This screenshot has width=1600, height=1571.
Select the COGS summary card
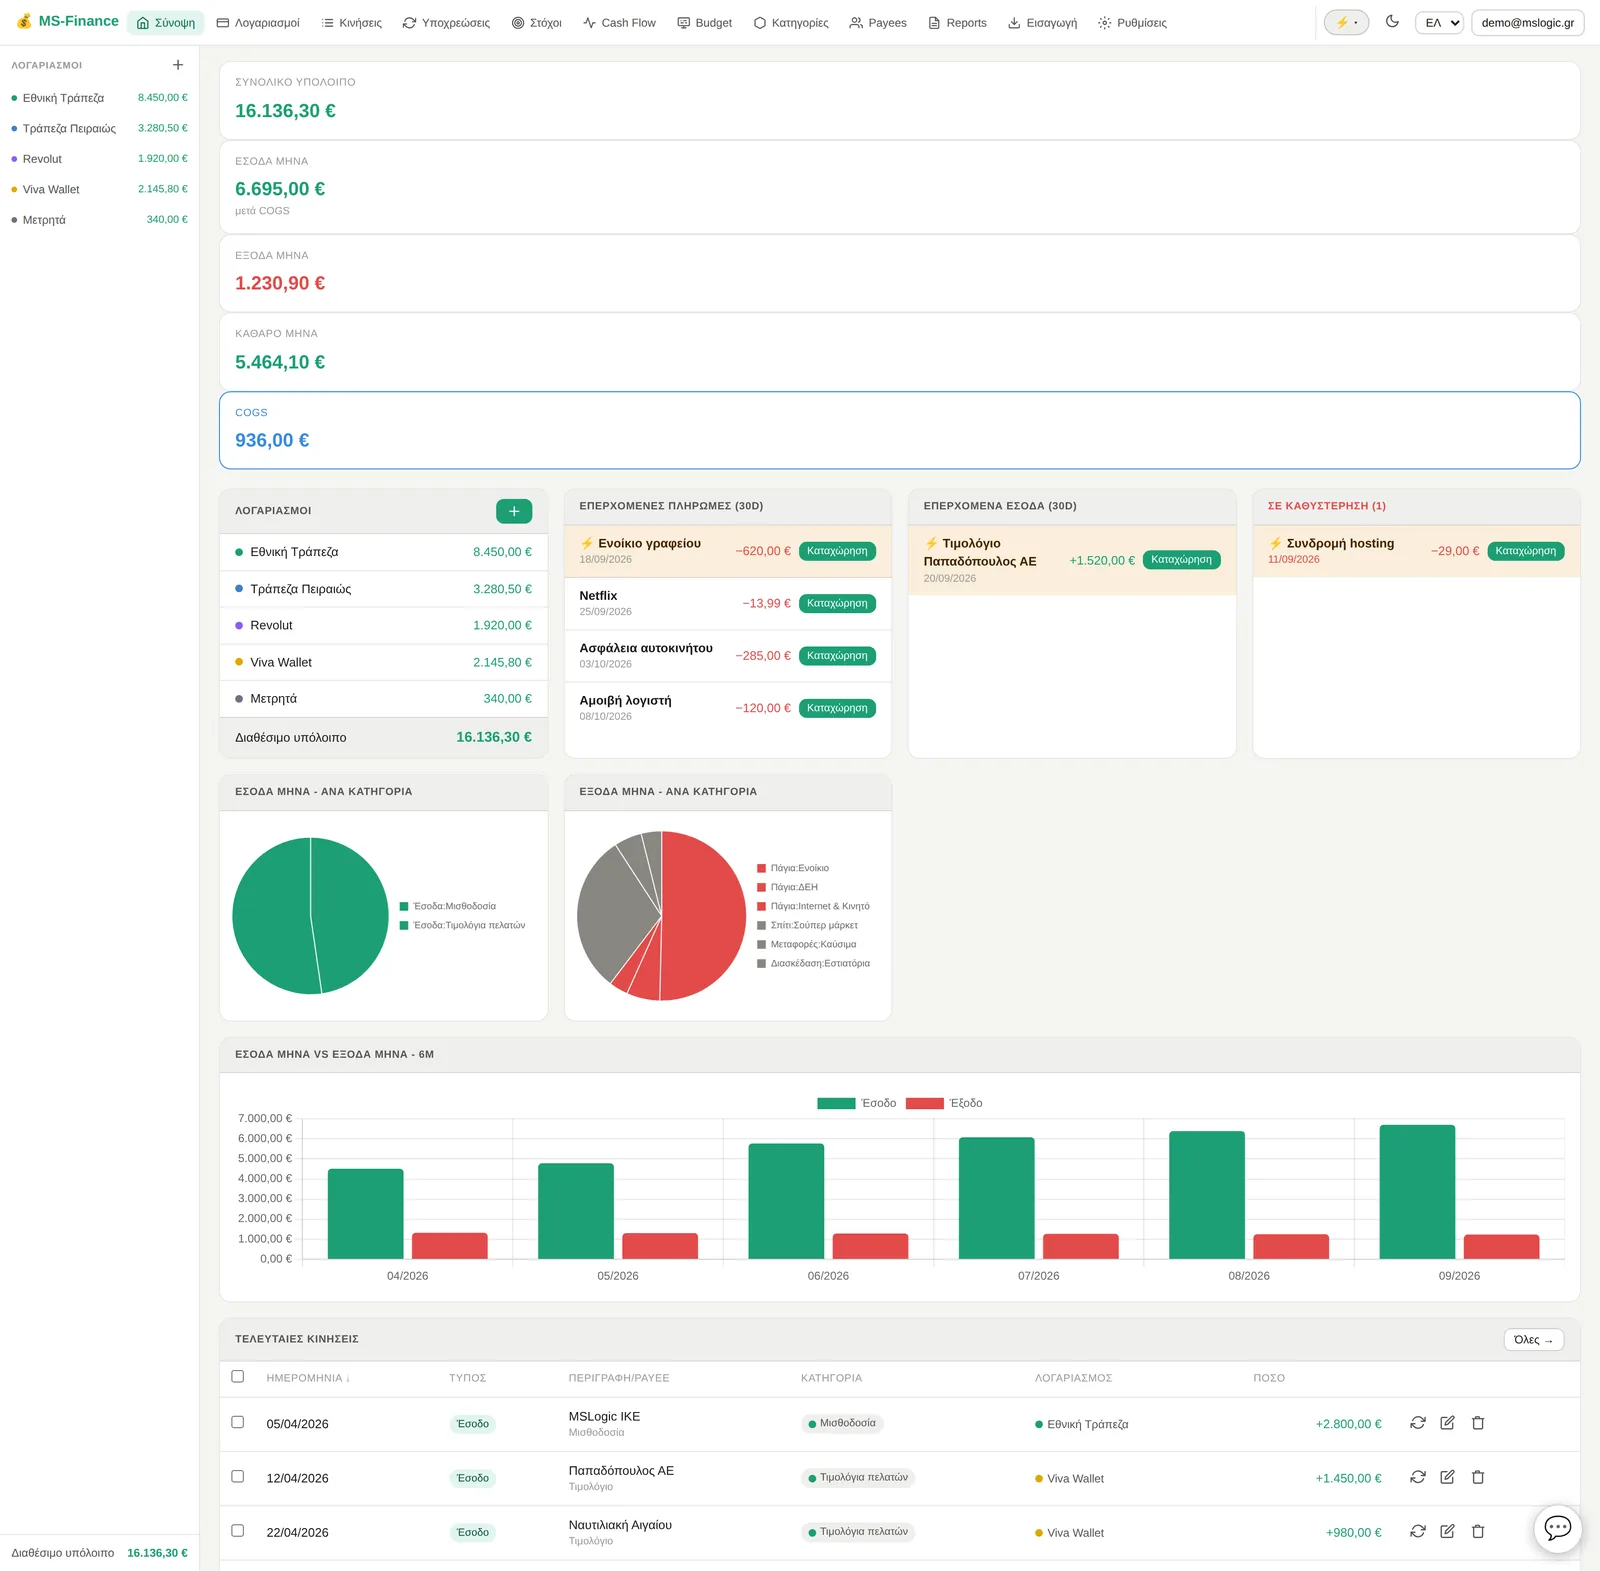coord(899,430)
